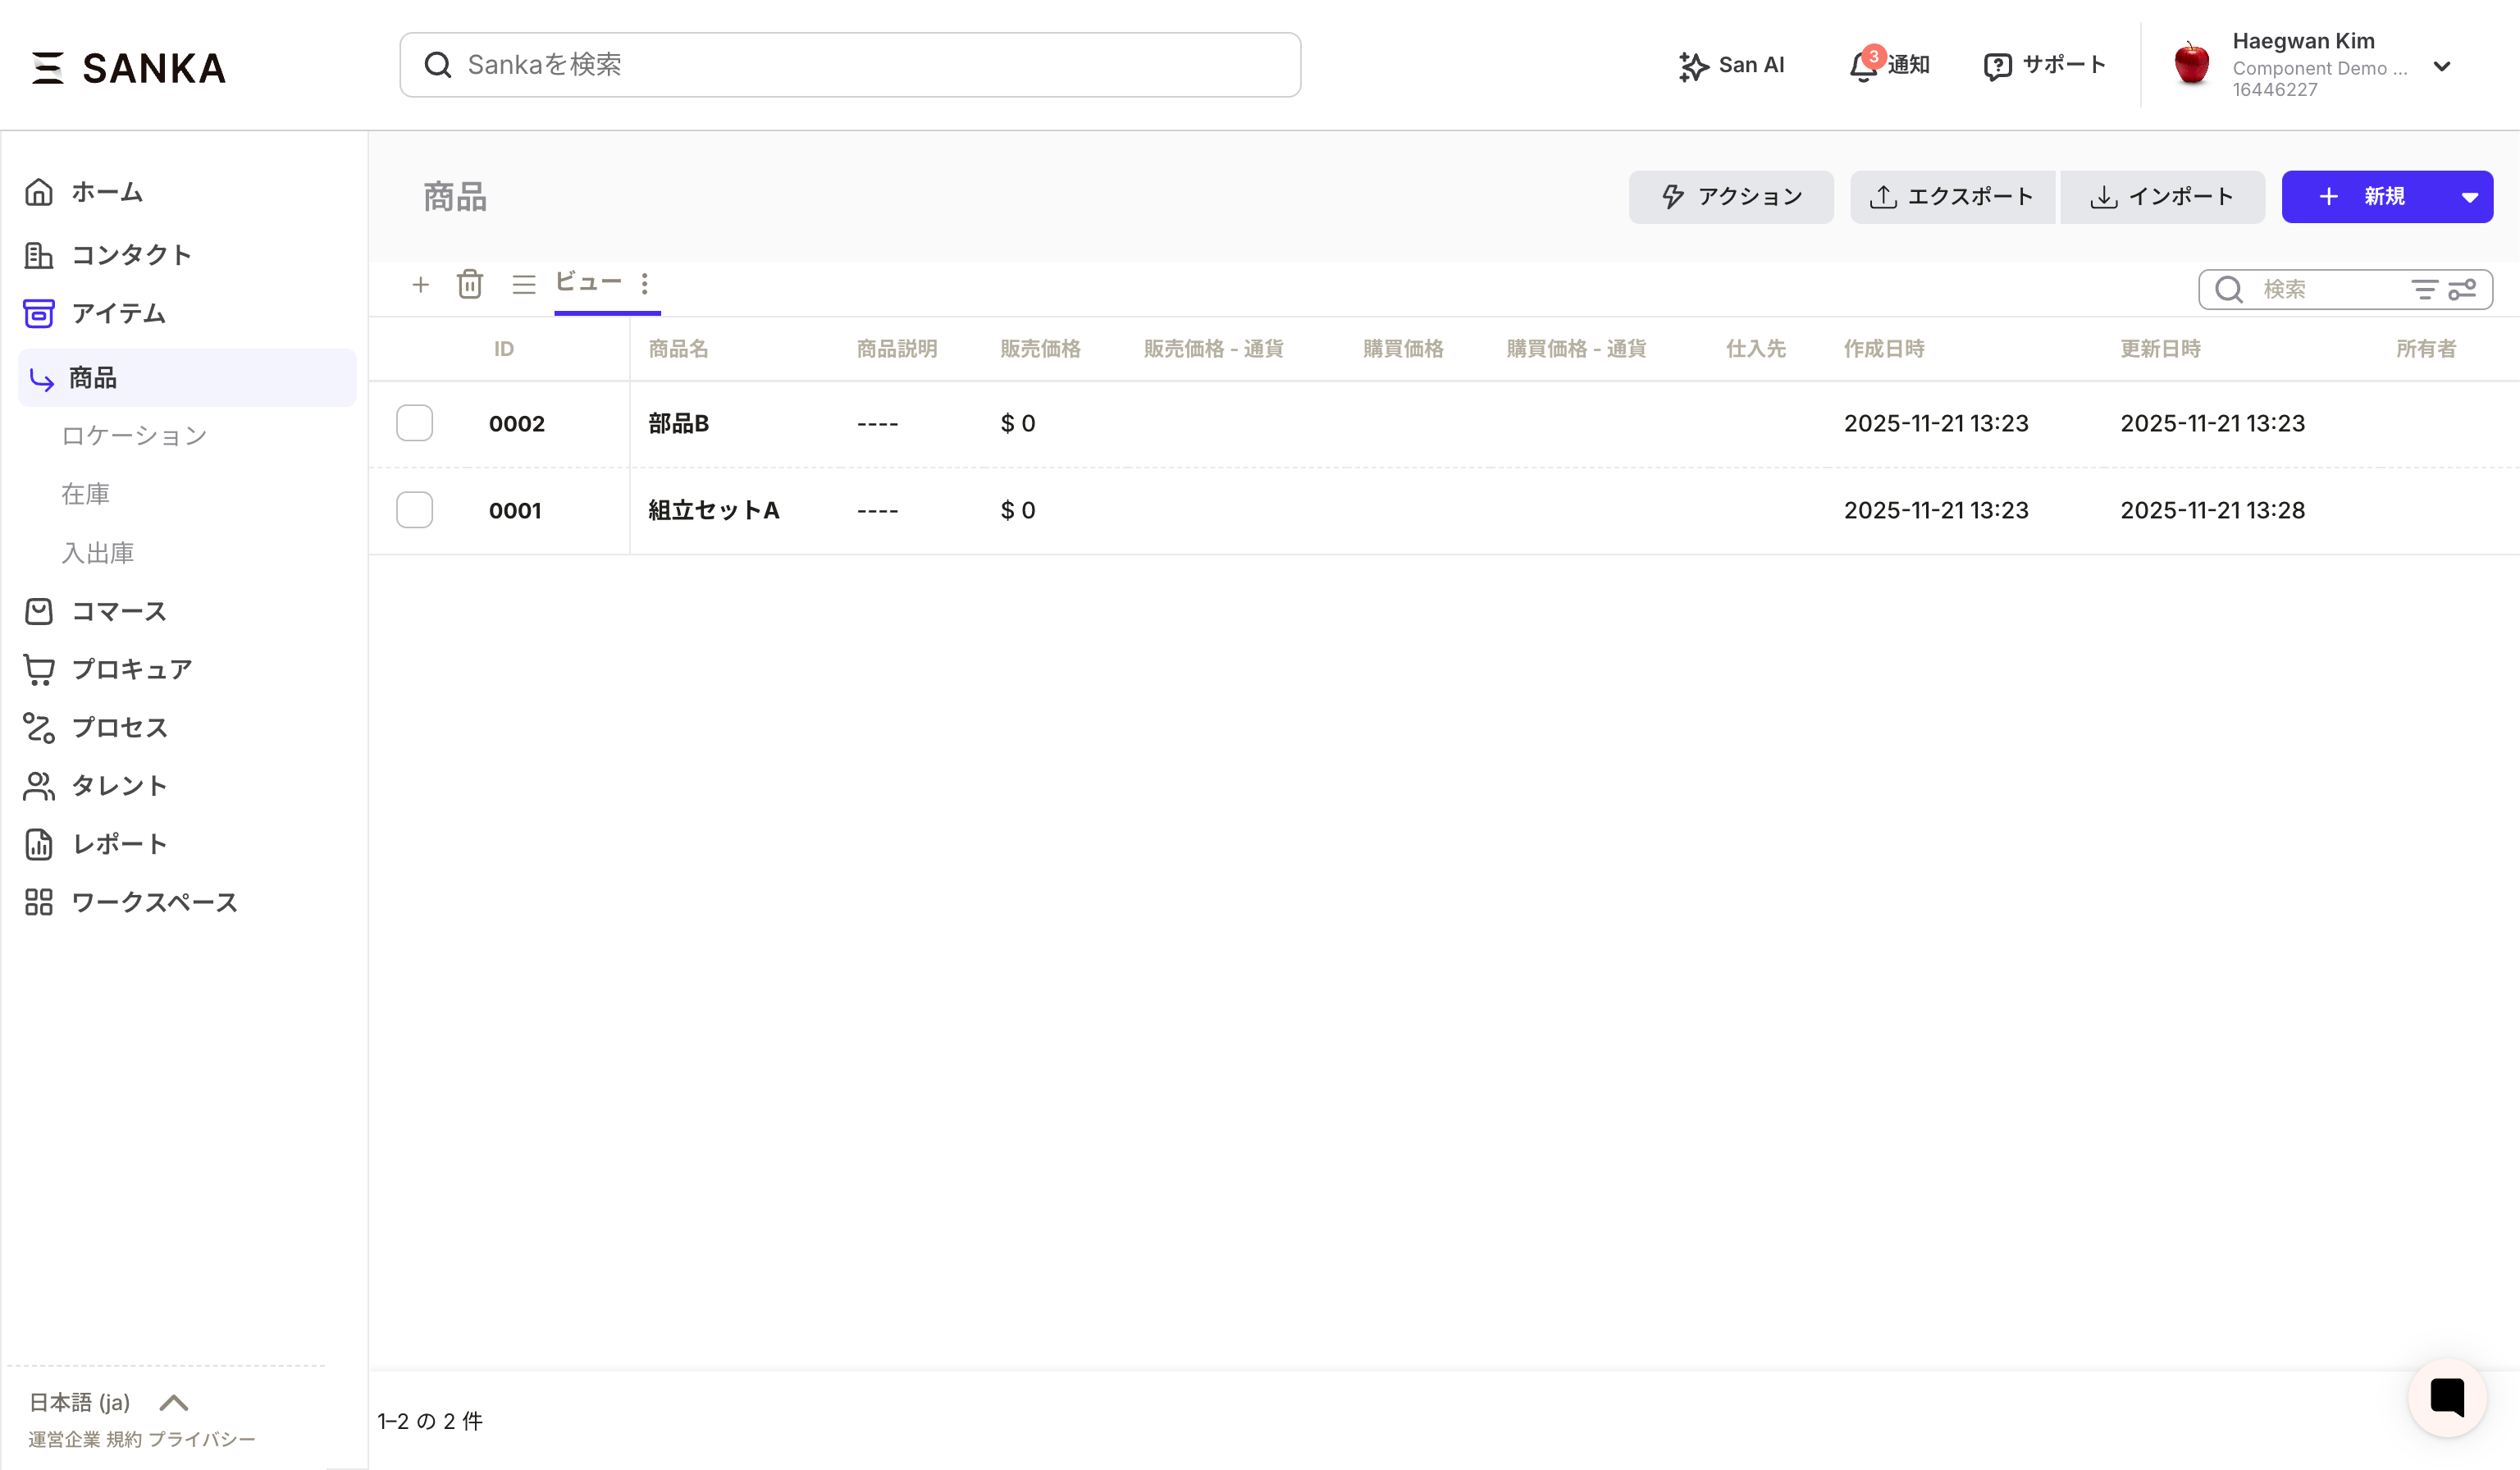The height and width of the screenshot is (1470, 2520).
Task: Open the プライバシー link
Action: [201, 1440]
